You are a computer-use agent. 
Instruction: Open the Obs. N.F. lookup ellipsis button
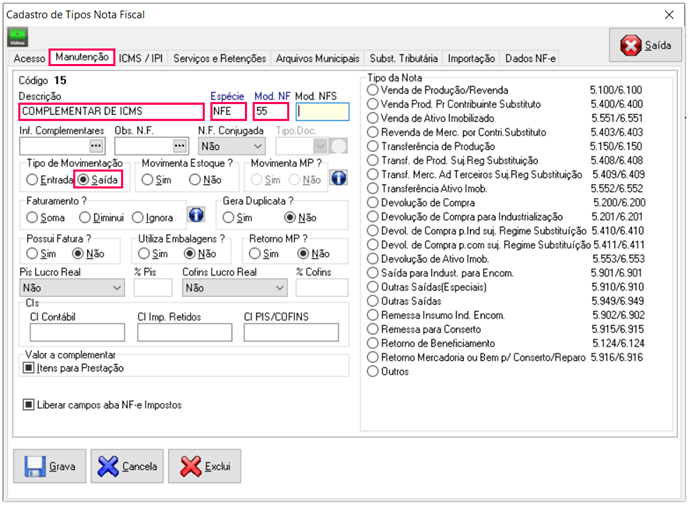181,146
